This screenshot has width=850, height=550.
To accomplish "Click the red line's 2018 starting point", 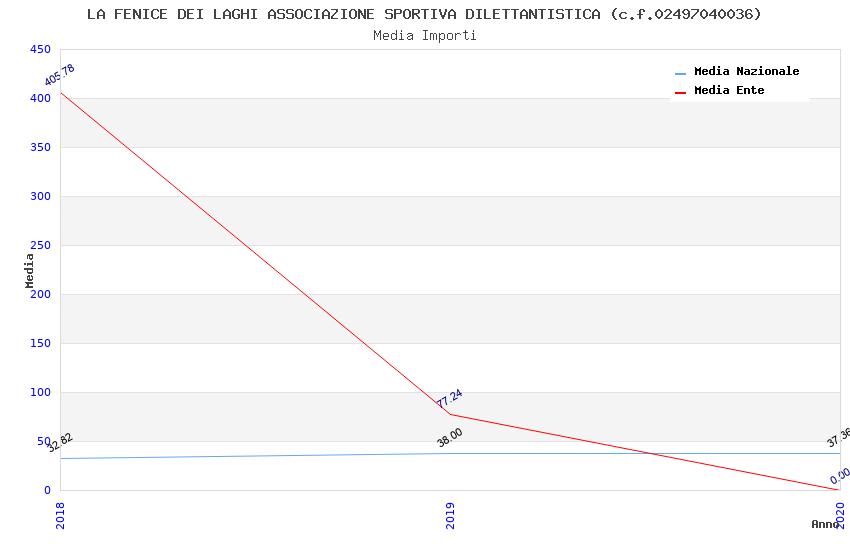I will 60,93.
